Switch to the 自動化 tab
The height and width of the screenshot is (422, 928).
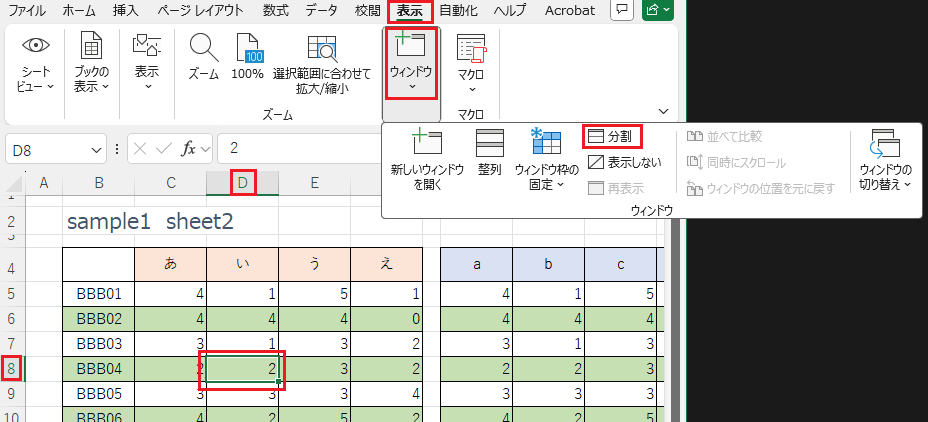coord(459,10)
